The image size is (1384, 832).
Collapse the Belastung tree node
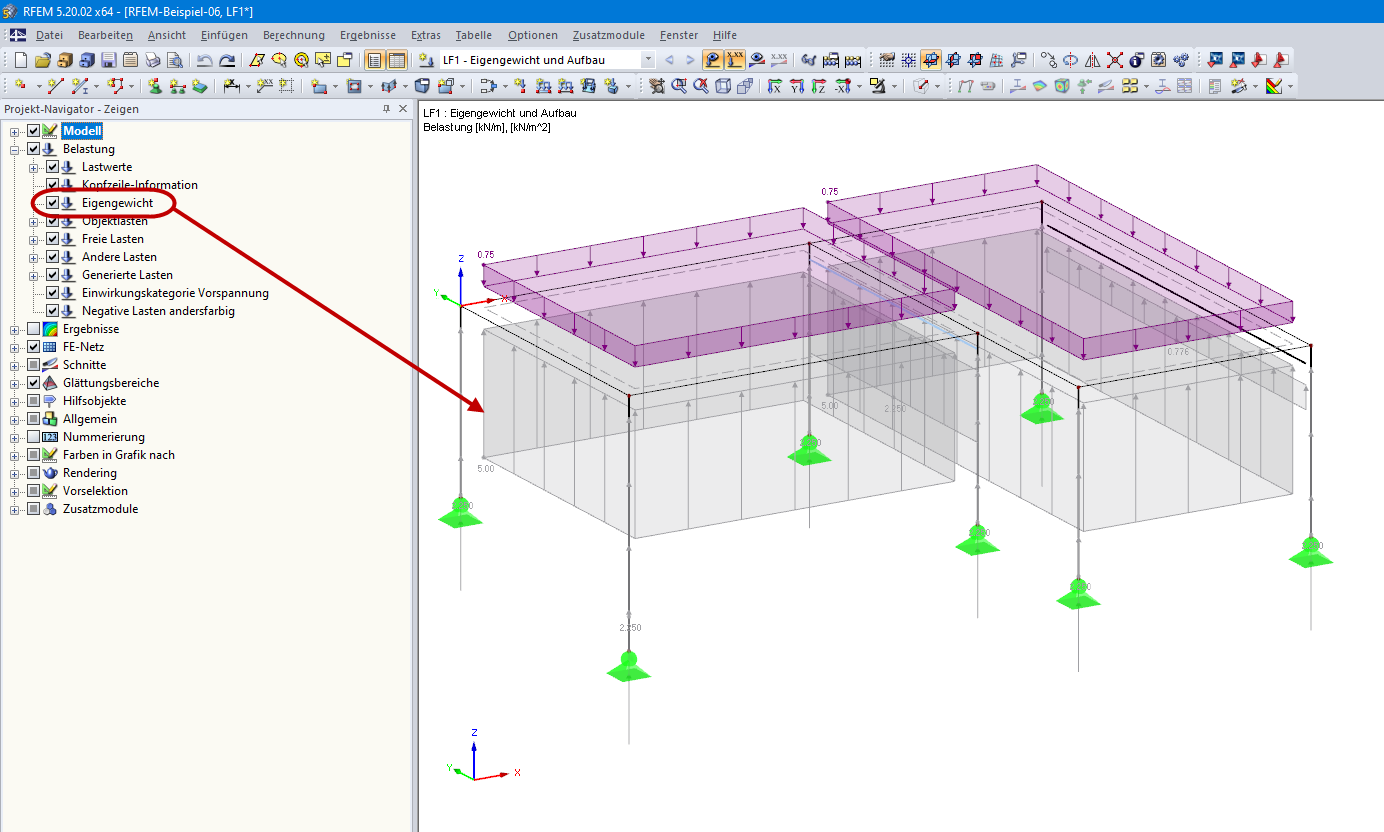coord(15,149)
